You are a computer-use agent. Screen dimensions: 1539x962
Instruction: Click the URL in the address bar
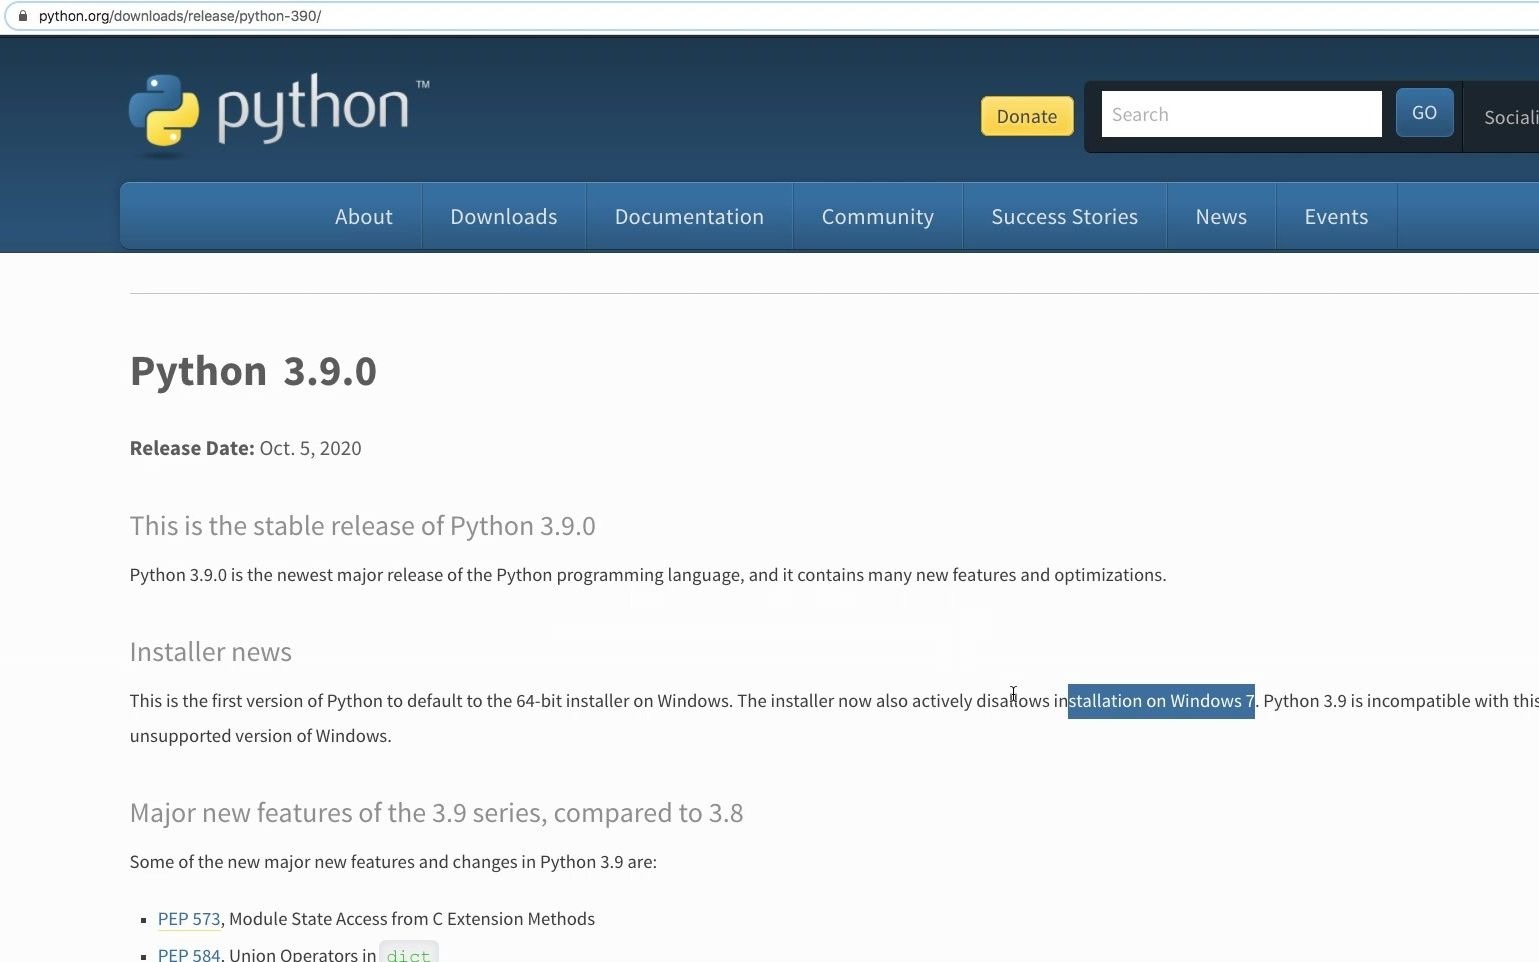180,16
